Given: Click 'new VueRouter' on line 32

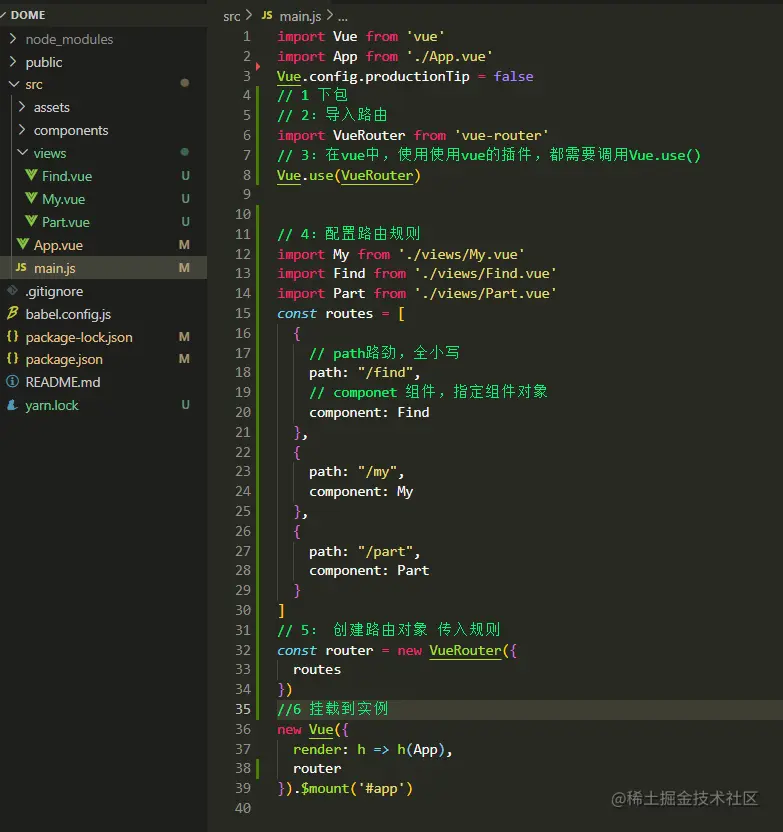Looking at the screenshot, I should (x=449, y=651).
